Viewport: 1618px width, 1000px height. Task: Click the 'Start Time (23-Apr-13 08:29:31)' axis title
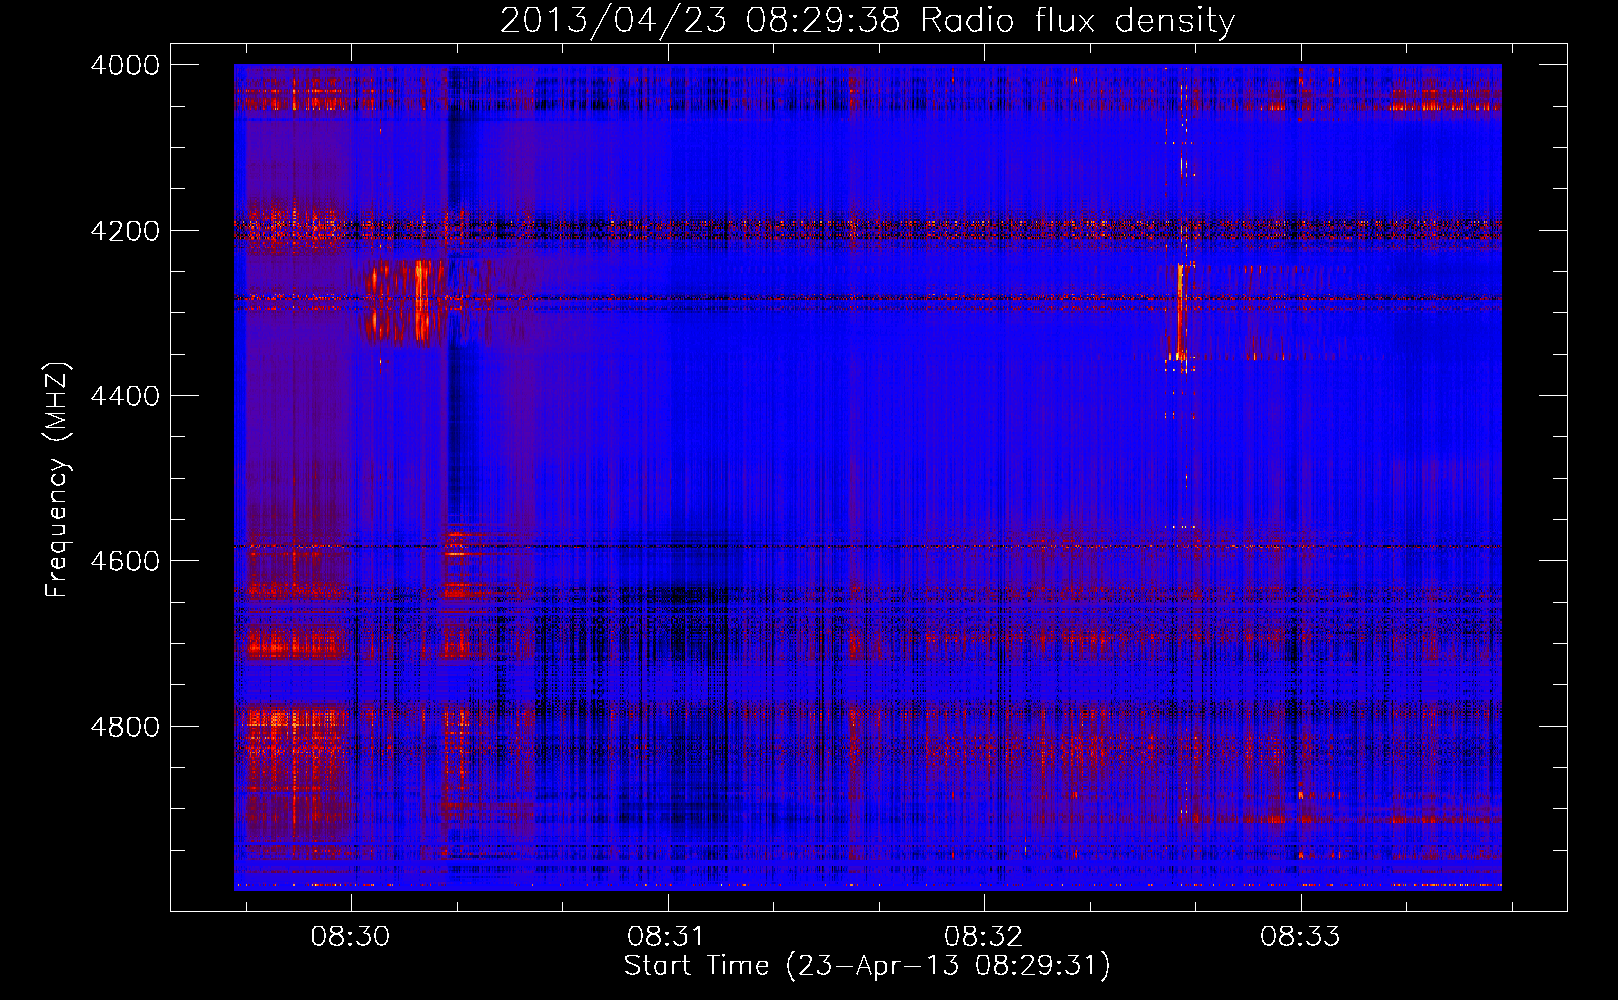pyautogui.click(x=867, y=966)
